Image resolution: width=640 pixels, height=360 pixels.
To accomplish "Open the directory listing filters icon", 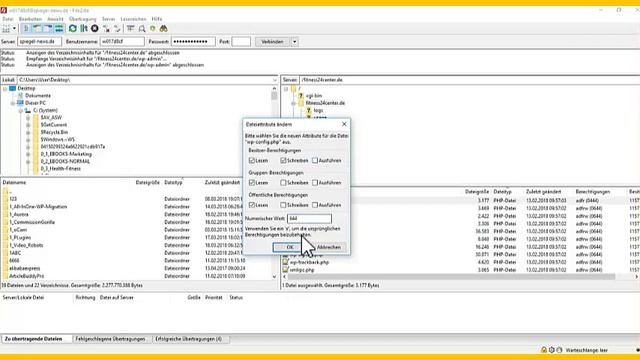I will pyautogui.click(x=131, y=29).
